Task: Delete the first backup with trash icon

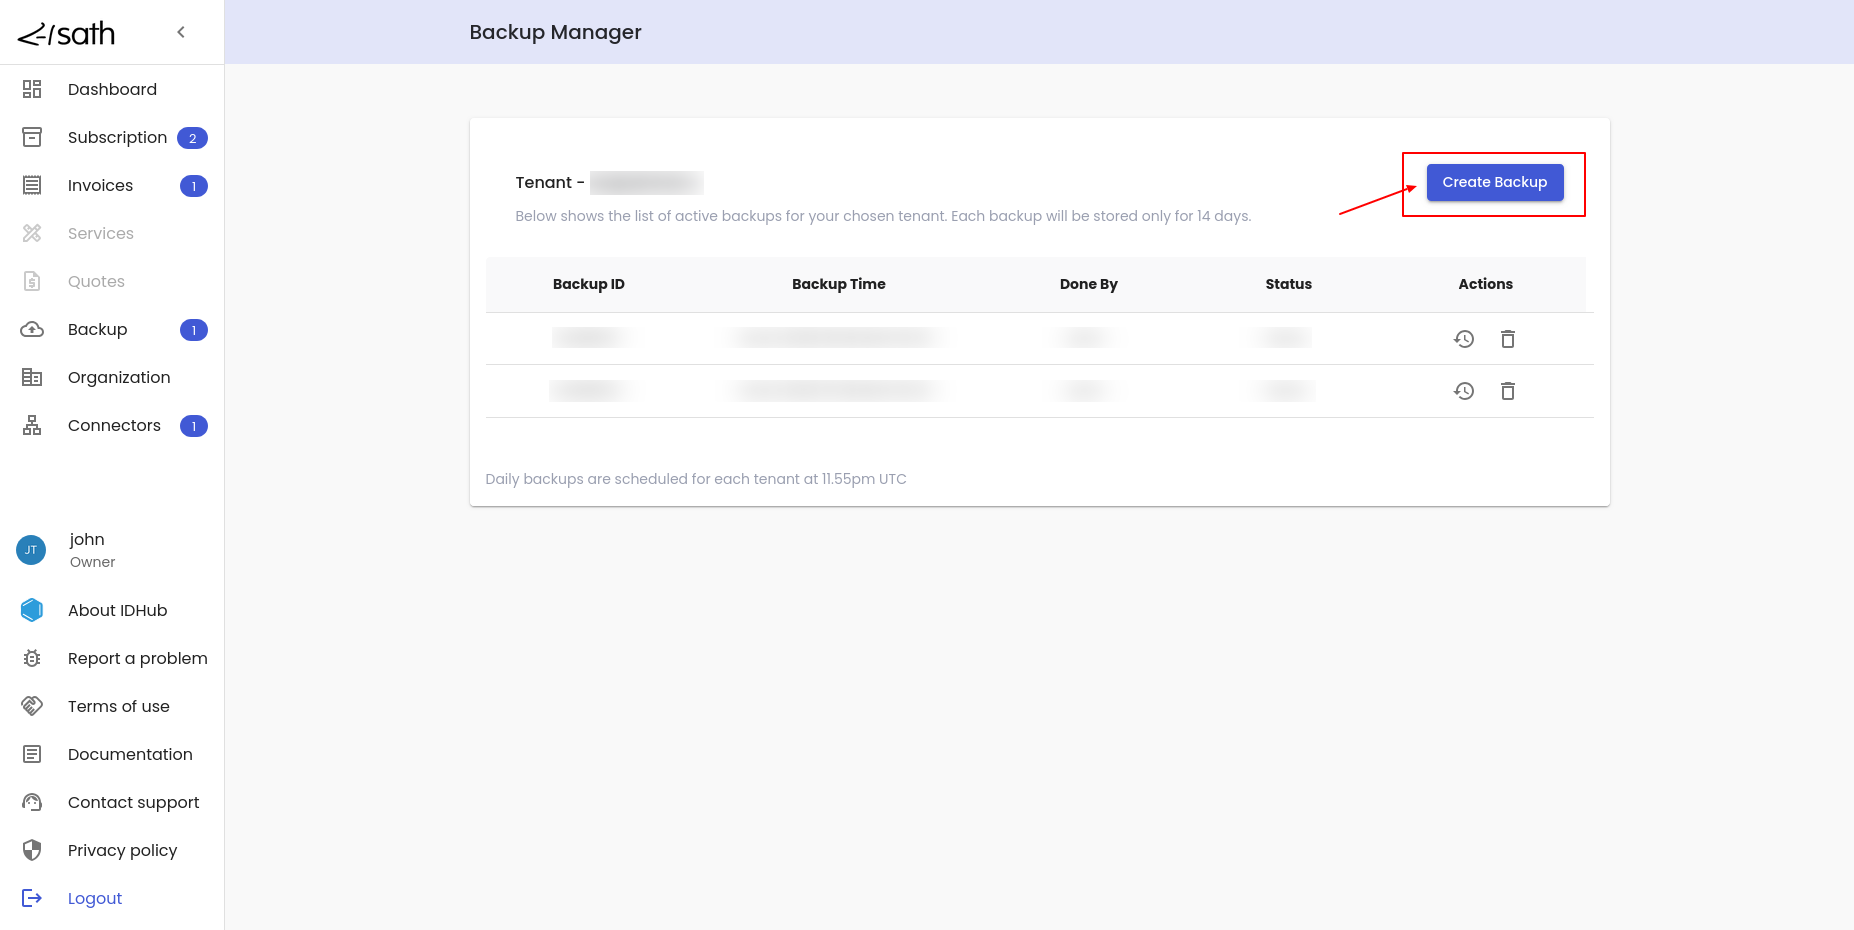Action: (x=1508, y=339)
